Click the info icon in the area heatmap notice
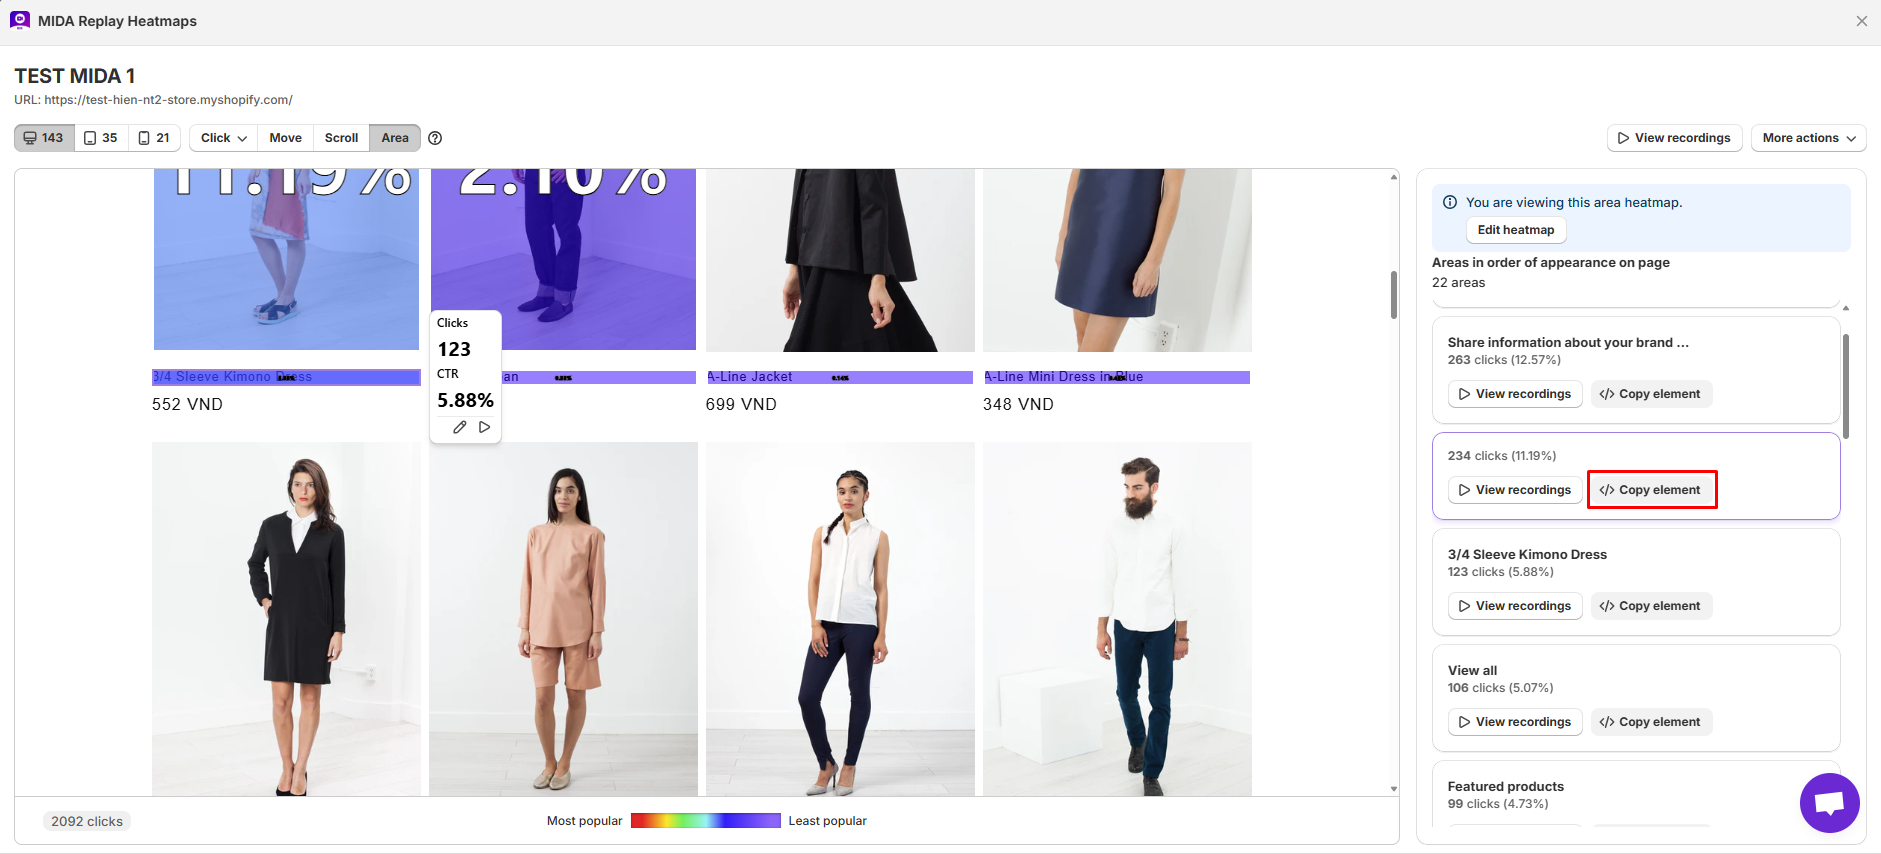1881x854 pixels. (1450, 202)
